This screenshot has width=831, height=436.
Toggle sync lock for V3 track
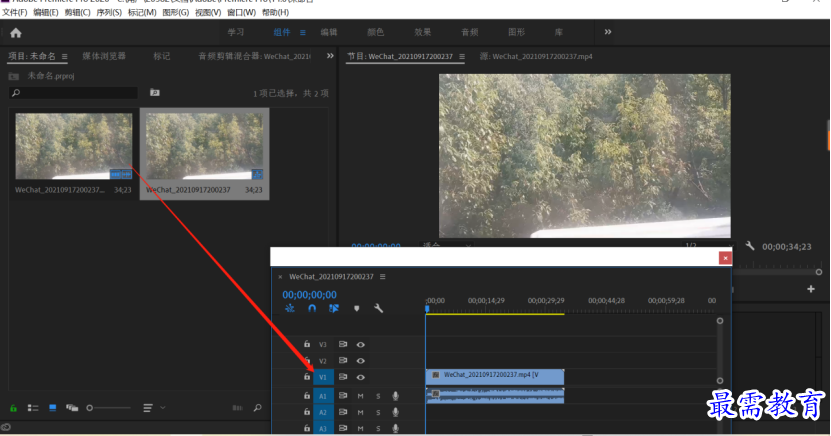click(x=343, y=344)
